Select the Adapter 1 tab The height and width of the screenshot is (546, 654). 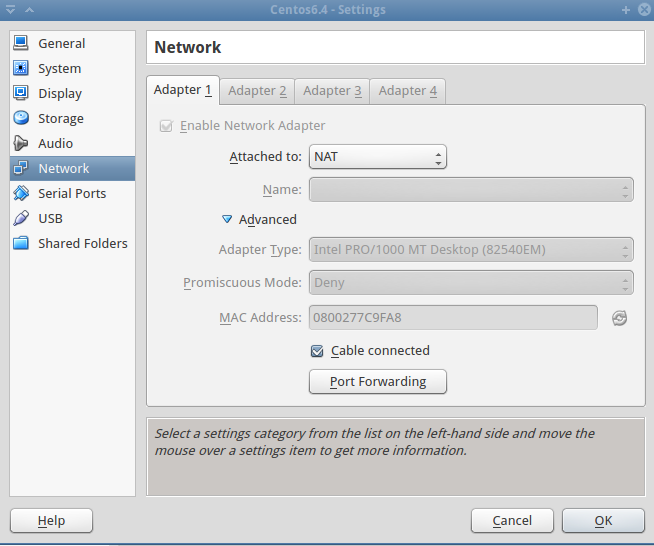(183, 90)
